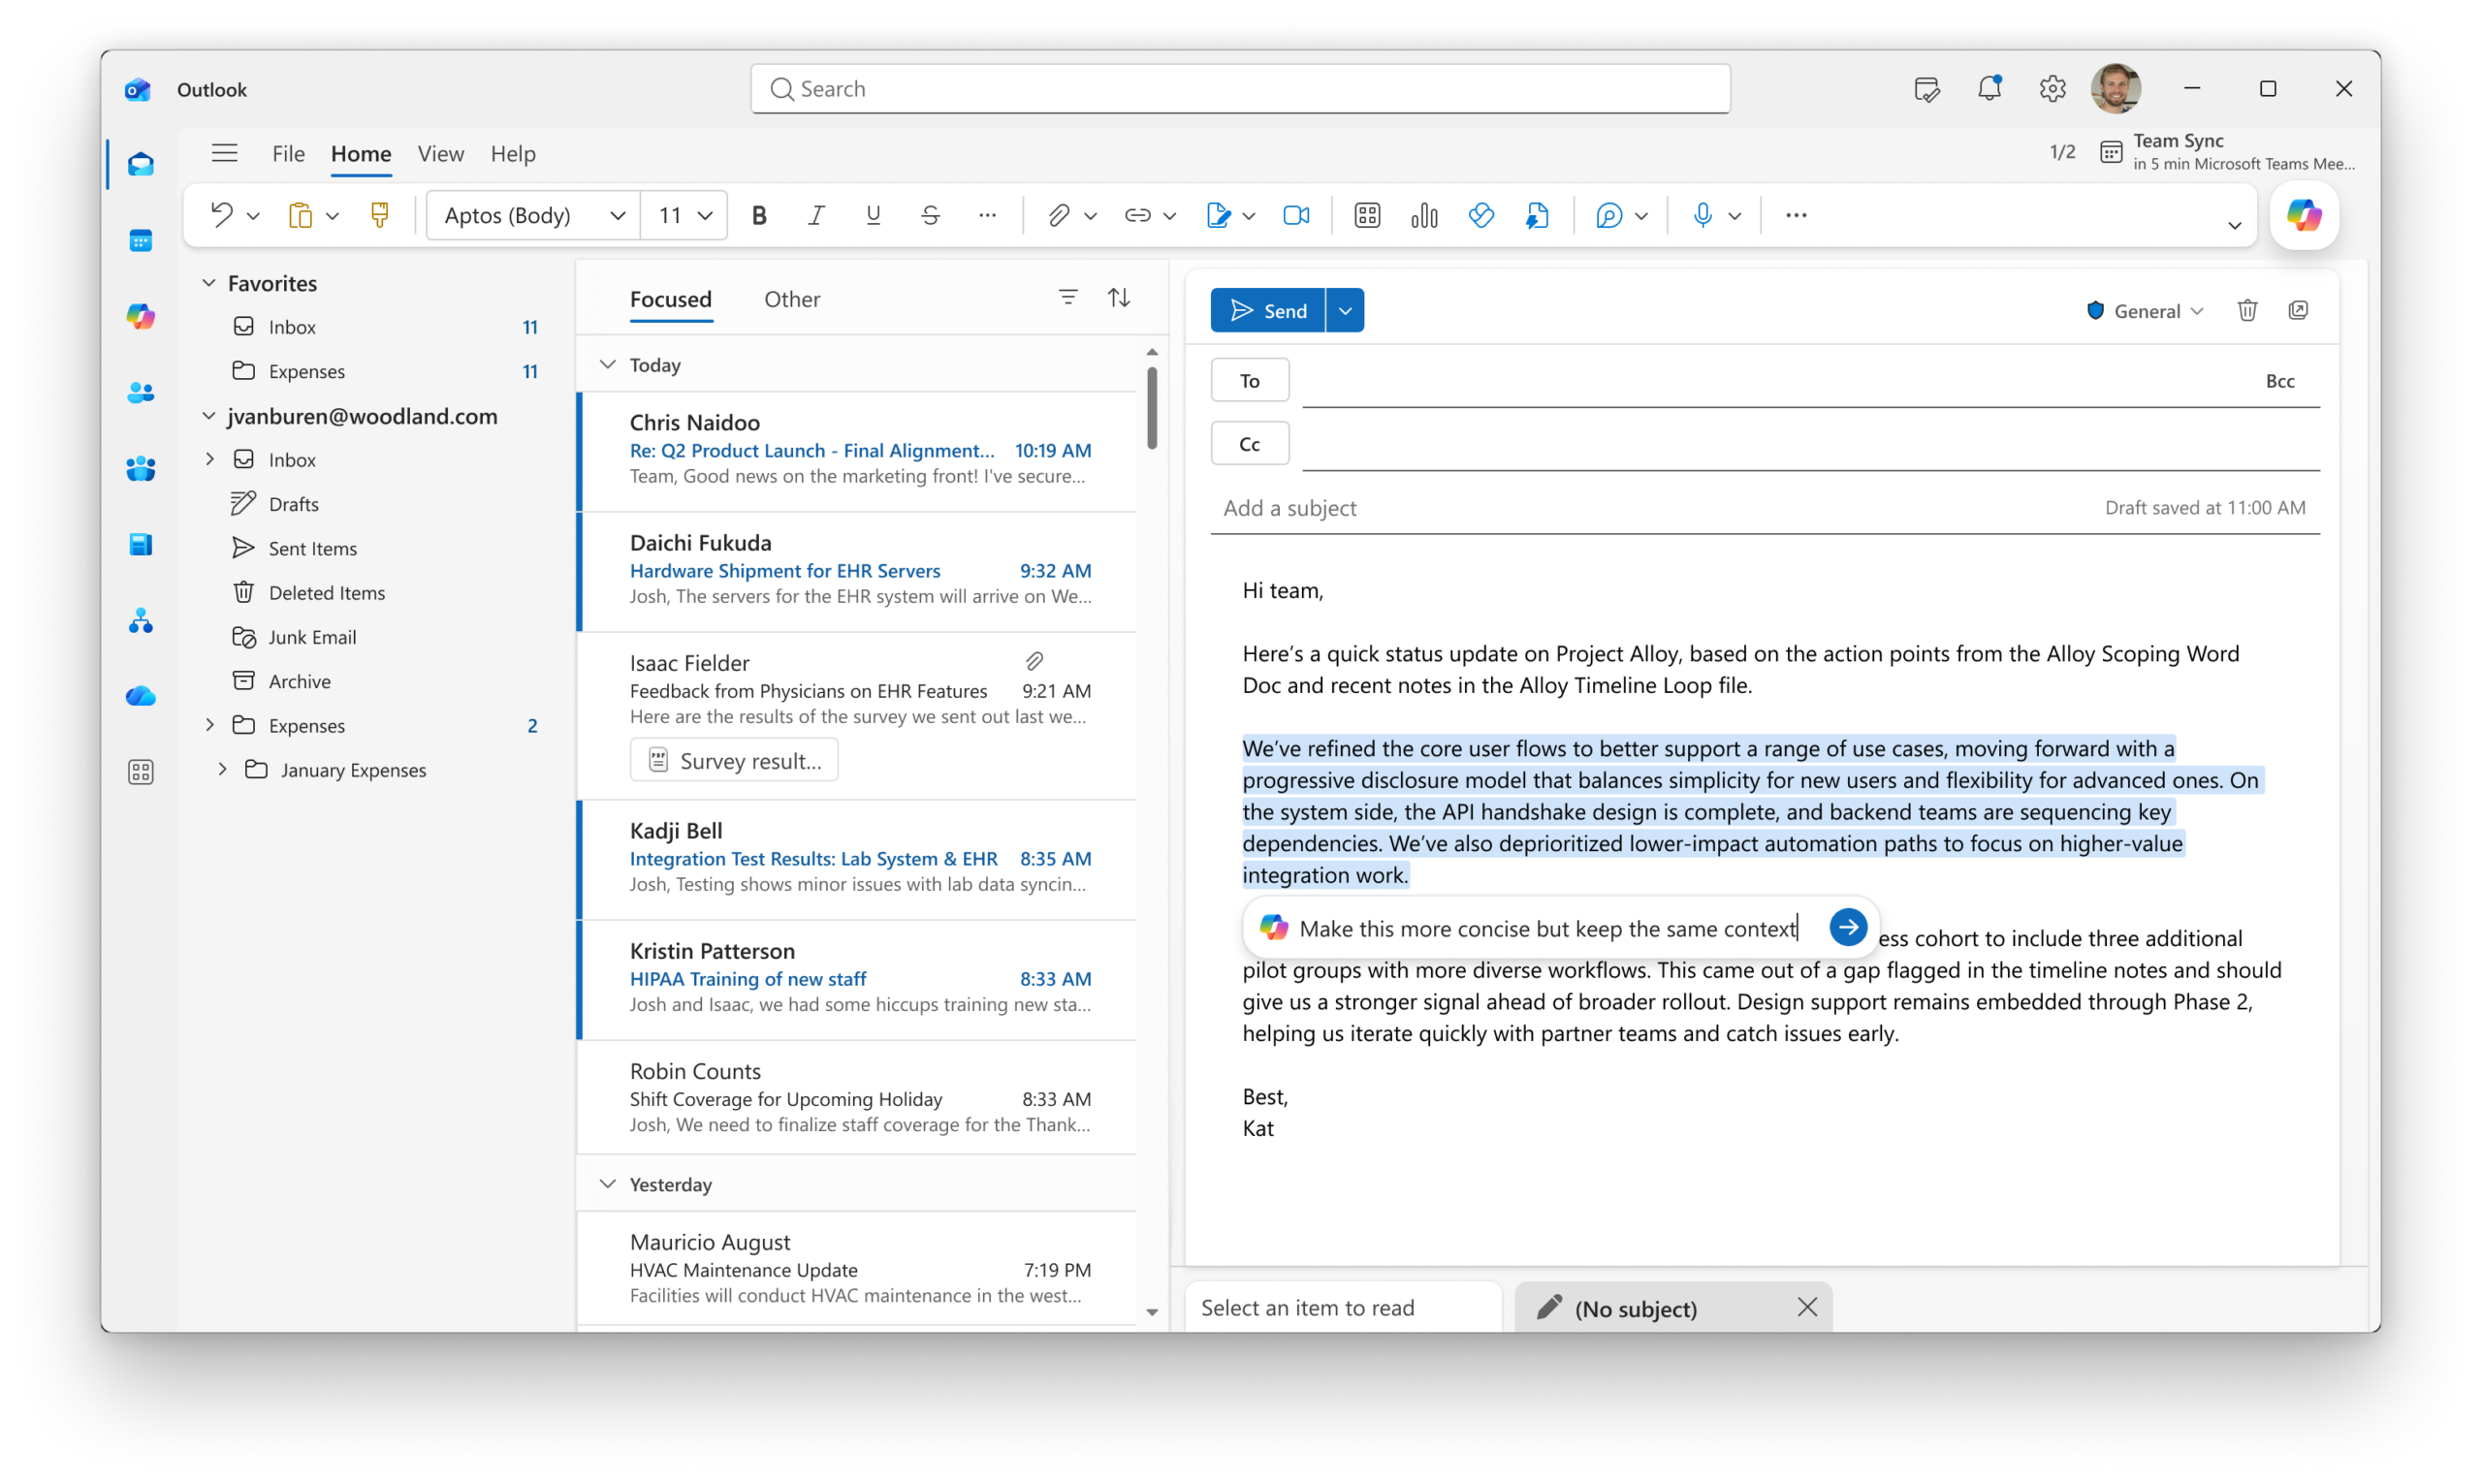Toggle bold formatting

pos(759,215)
